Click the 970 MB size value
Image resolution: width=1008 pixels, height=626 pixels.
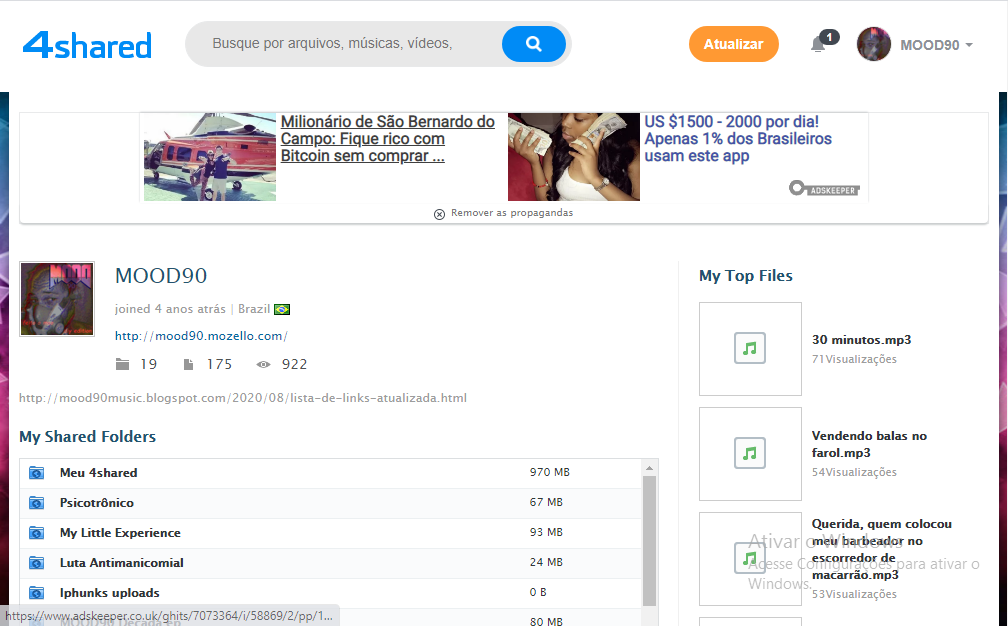550,472
